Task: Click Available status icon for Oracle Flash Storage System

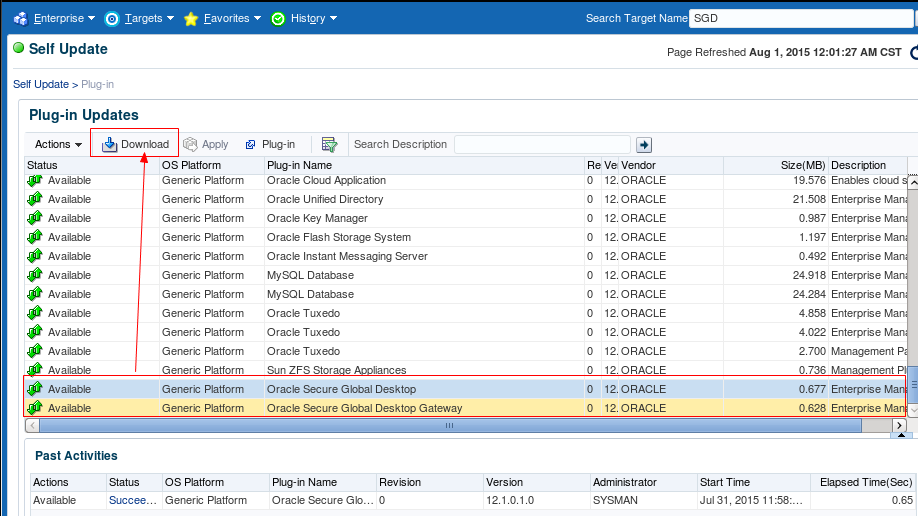Action: (35, 237)
